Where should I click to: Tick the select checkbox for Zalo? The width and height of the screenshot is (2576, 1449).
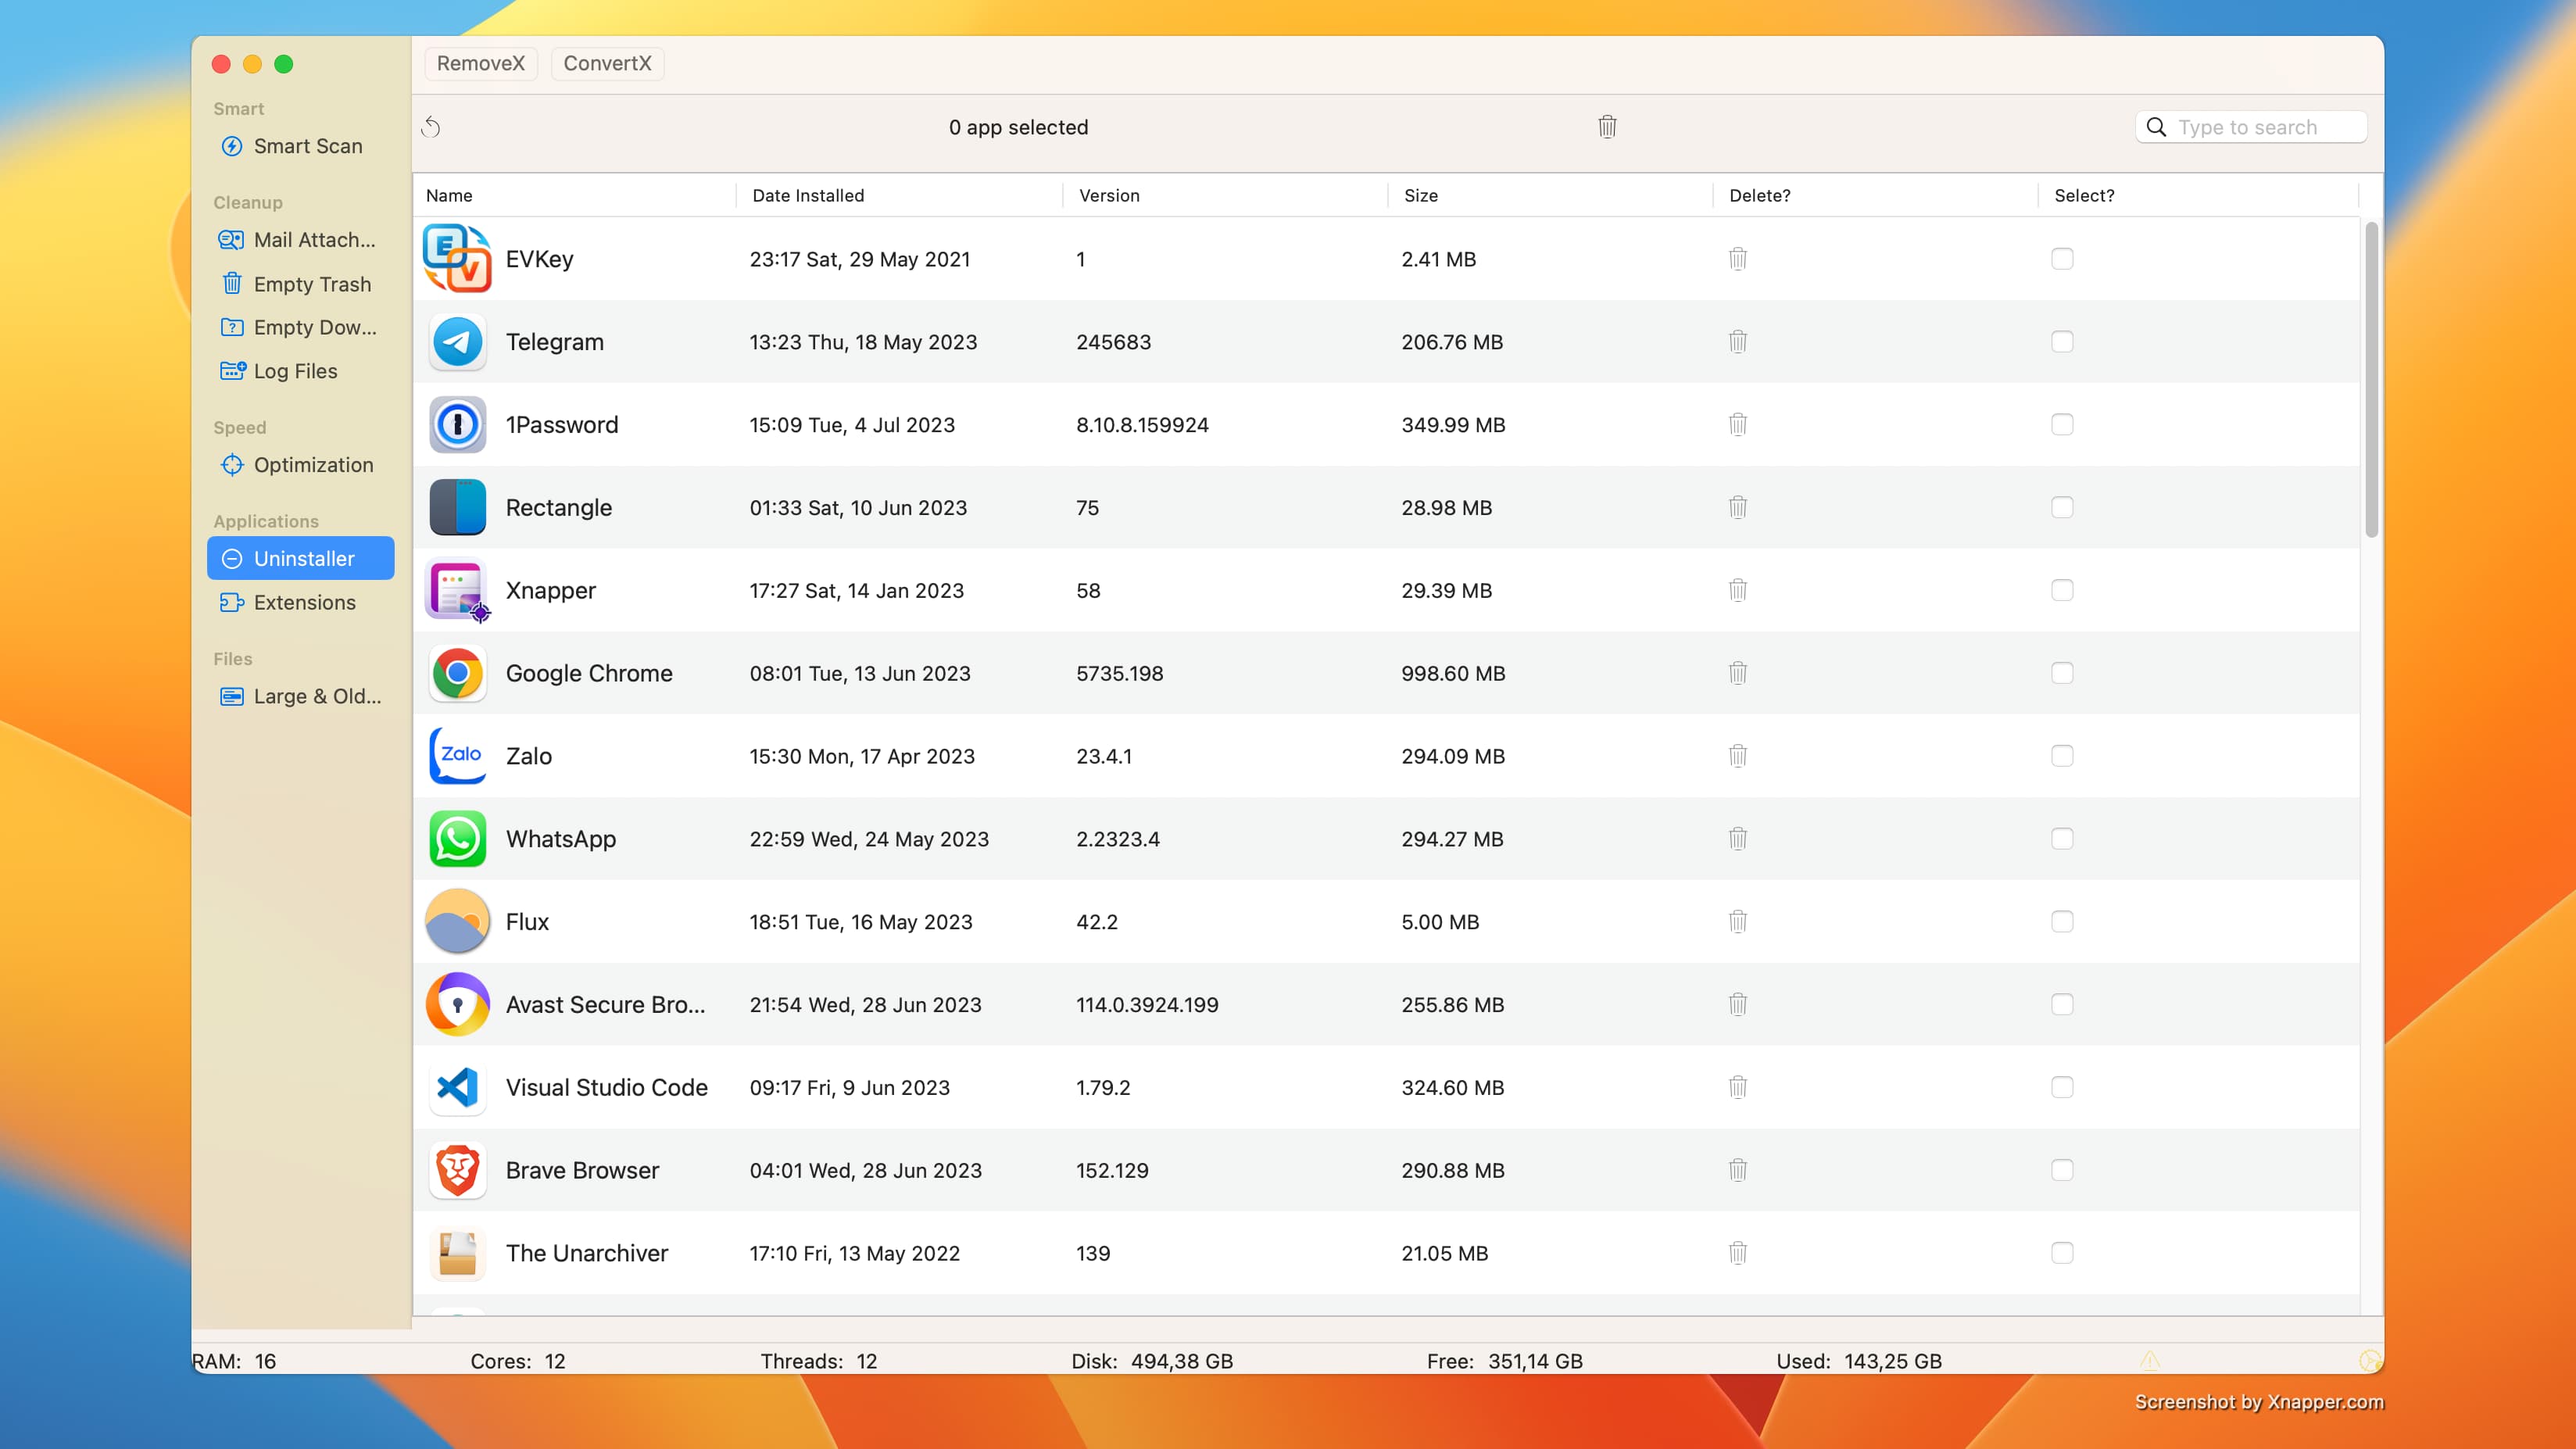[2062, 756]
